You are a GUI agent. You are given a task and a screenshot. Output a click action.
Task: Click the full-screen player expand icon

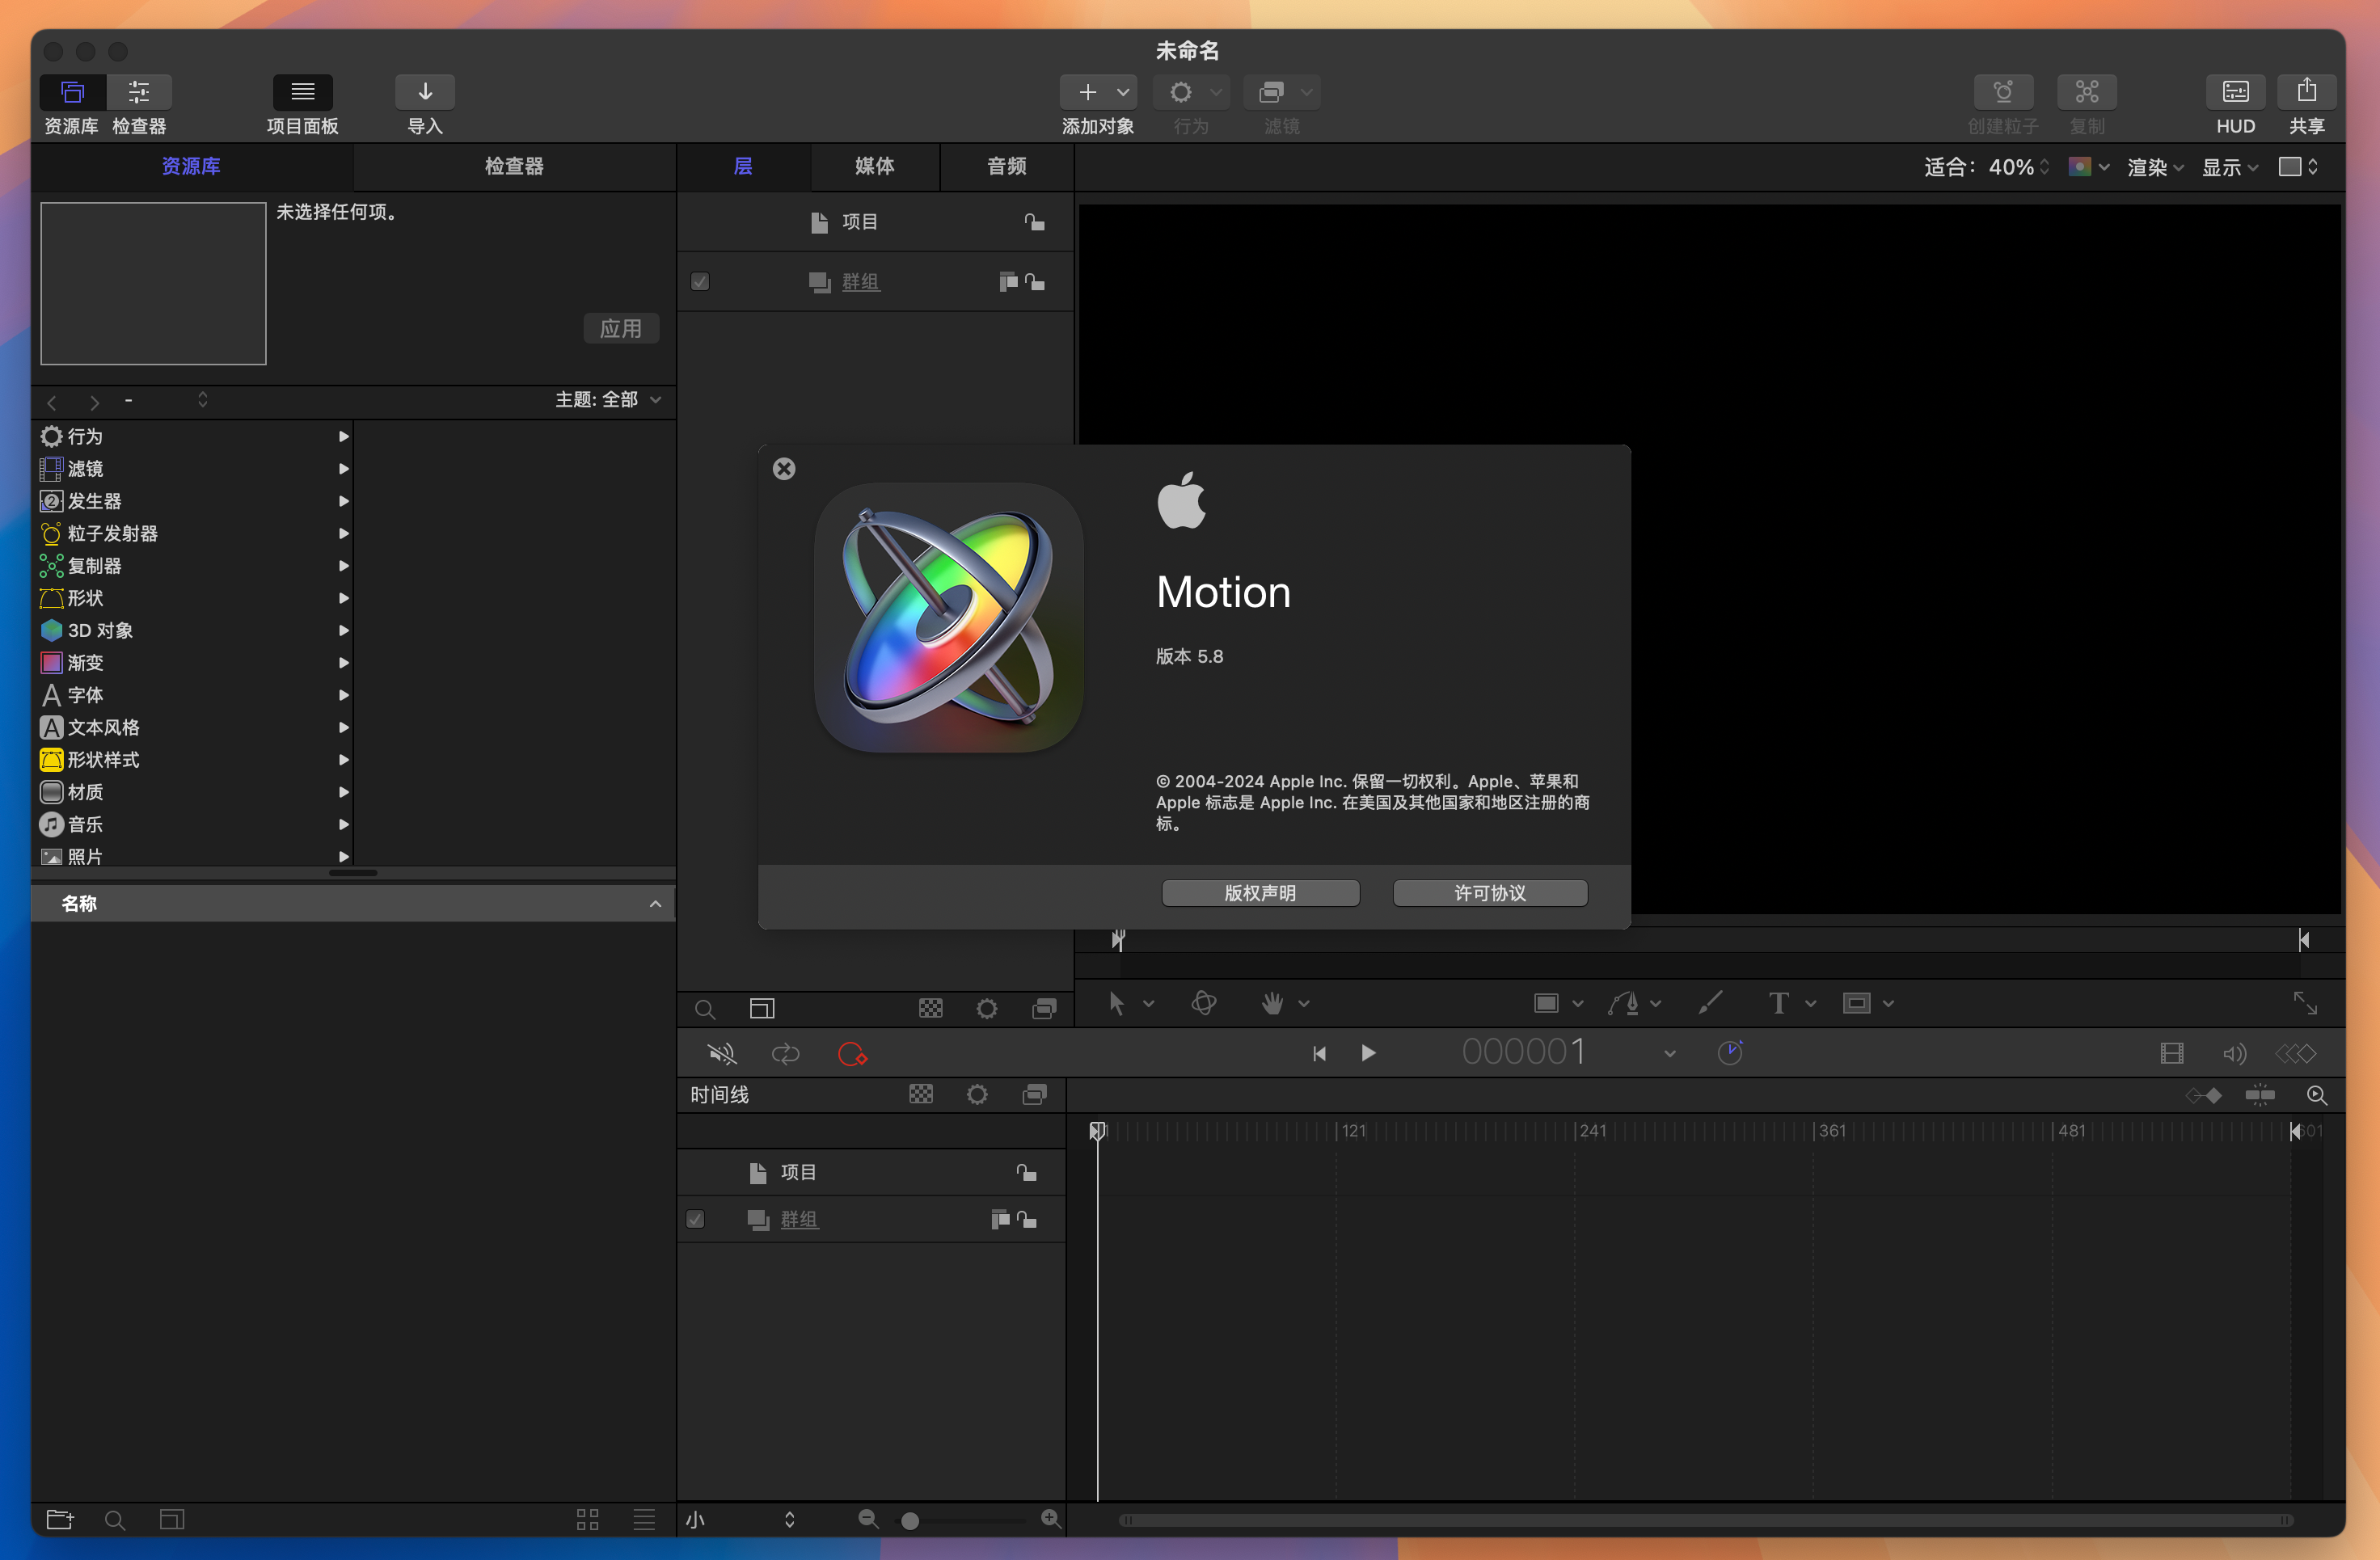2305,1003
